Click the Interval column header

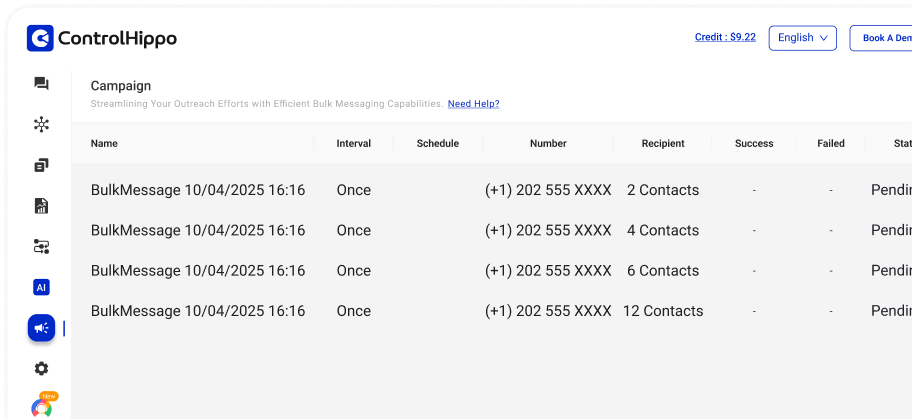coord(353,144)
